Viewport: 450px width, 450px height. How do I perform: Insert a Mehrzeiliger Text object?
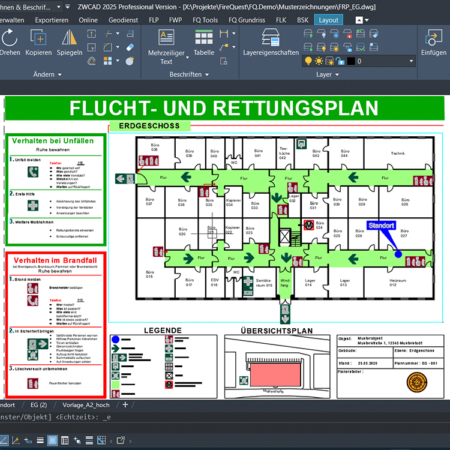point(166,47)
